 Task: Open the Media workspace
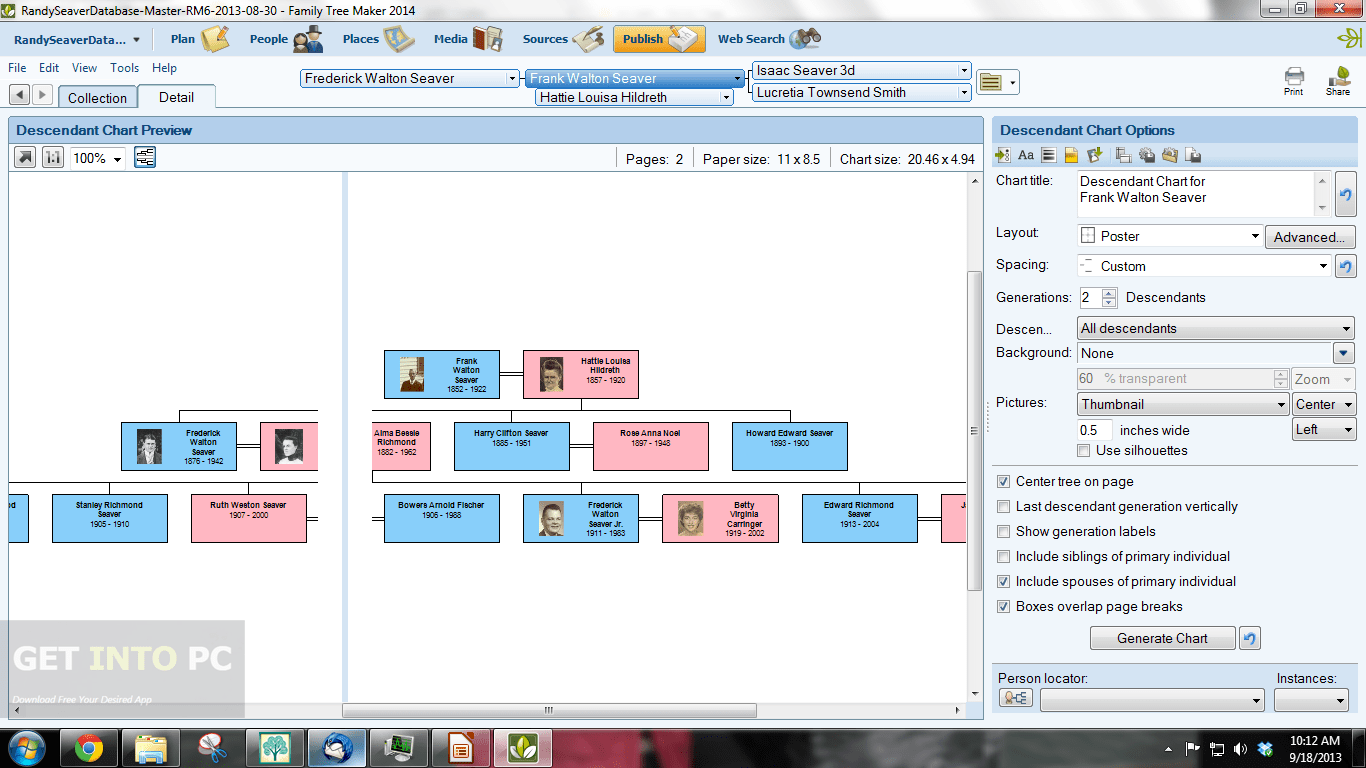pos(468,39)
